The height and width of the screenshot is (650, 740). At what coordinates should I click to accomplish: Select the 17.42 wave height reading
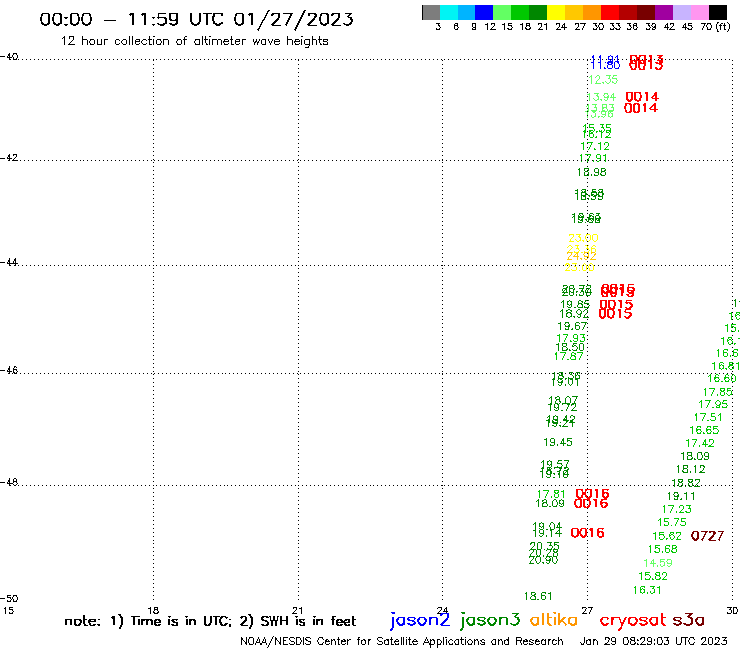pyautogui.click(x=700, y=443)
